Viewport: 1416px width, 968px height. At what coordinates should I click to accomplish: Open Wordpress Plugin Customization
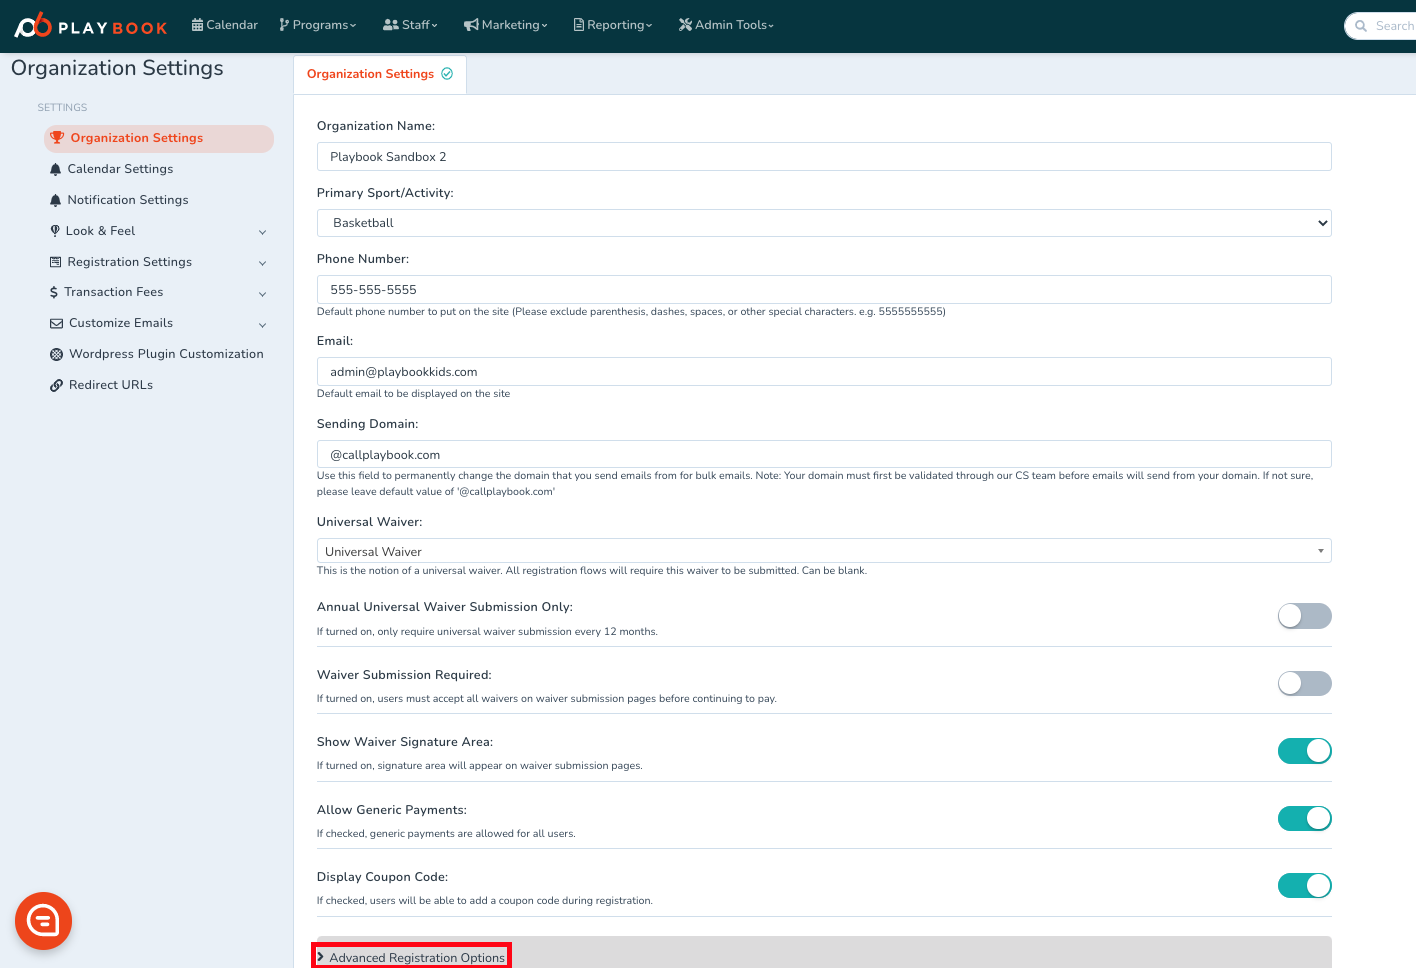point(166,354)
